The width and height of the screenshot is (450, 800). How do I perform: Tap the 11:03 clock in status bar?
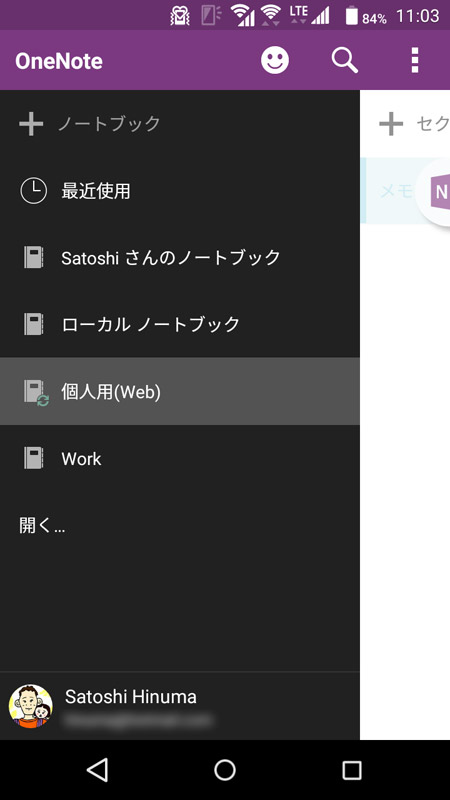pyautogui.click(x=417, y=16)
